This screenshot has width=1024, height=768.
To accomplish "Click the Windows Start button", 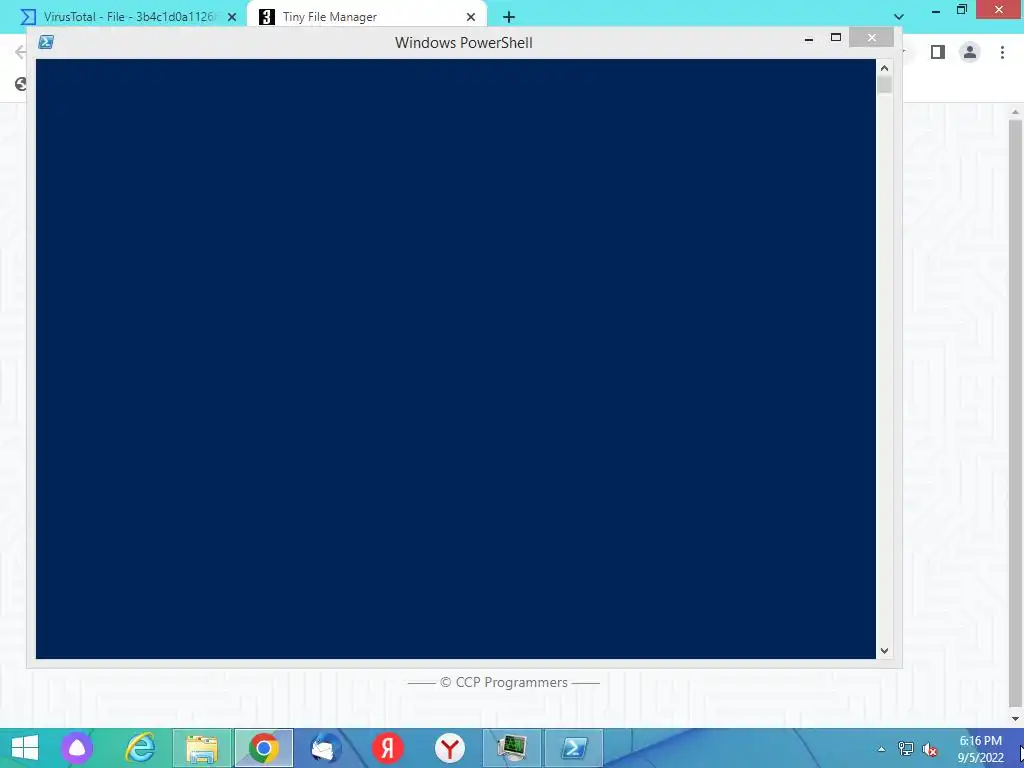I will (x=25, y=748).
